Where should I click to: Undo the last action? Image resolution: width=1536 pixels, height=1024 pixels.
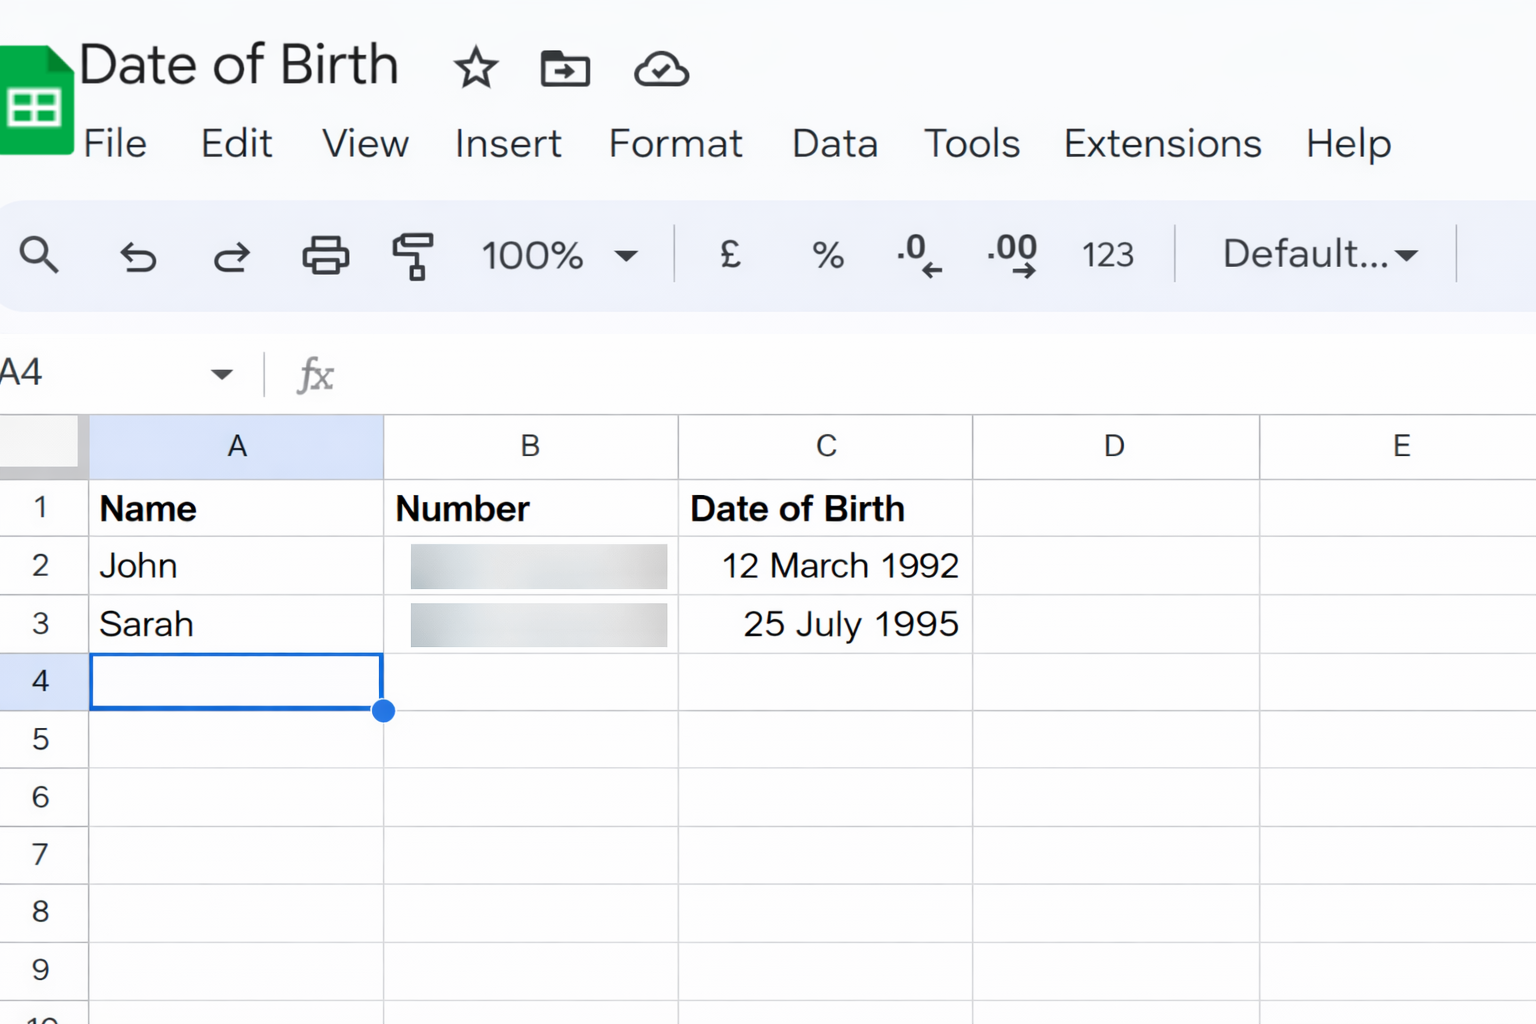coord(138,256)
